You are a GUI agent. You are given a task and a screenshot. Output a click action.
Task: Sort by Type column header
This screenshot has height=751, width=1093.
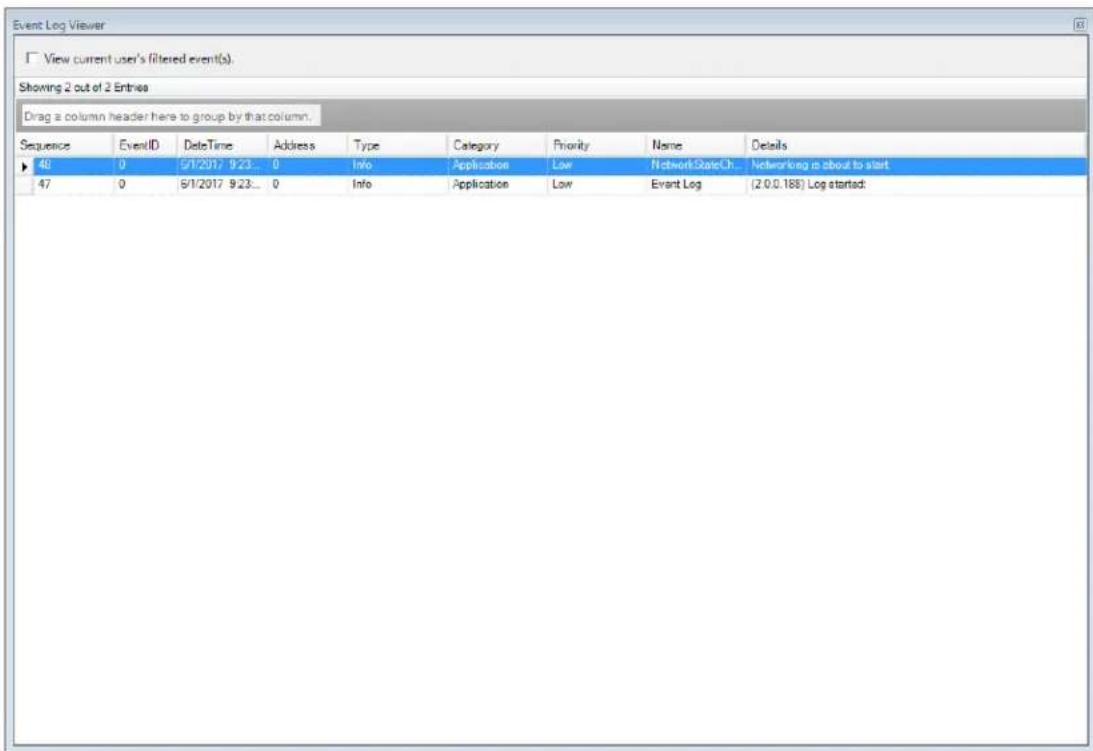[397, 145]
